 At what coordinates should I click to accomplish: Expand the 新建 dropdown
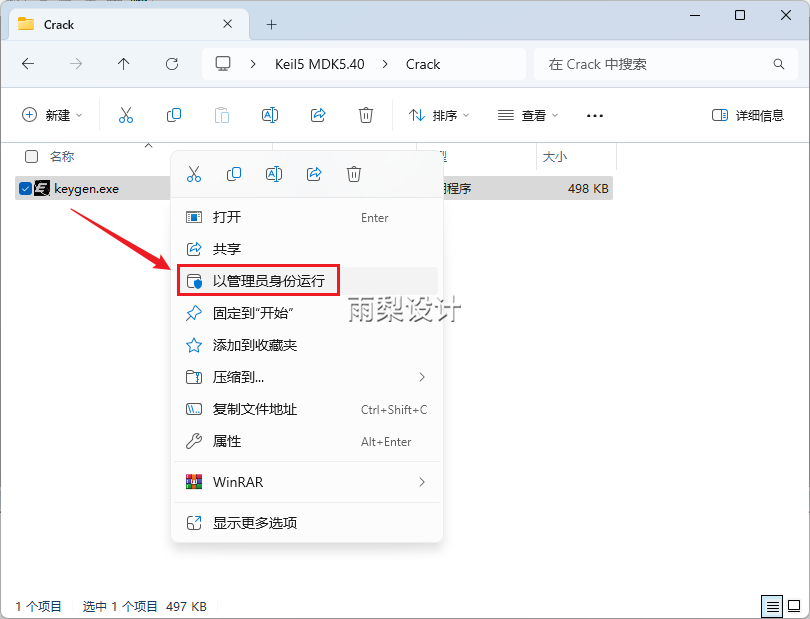click(52, 115)
